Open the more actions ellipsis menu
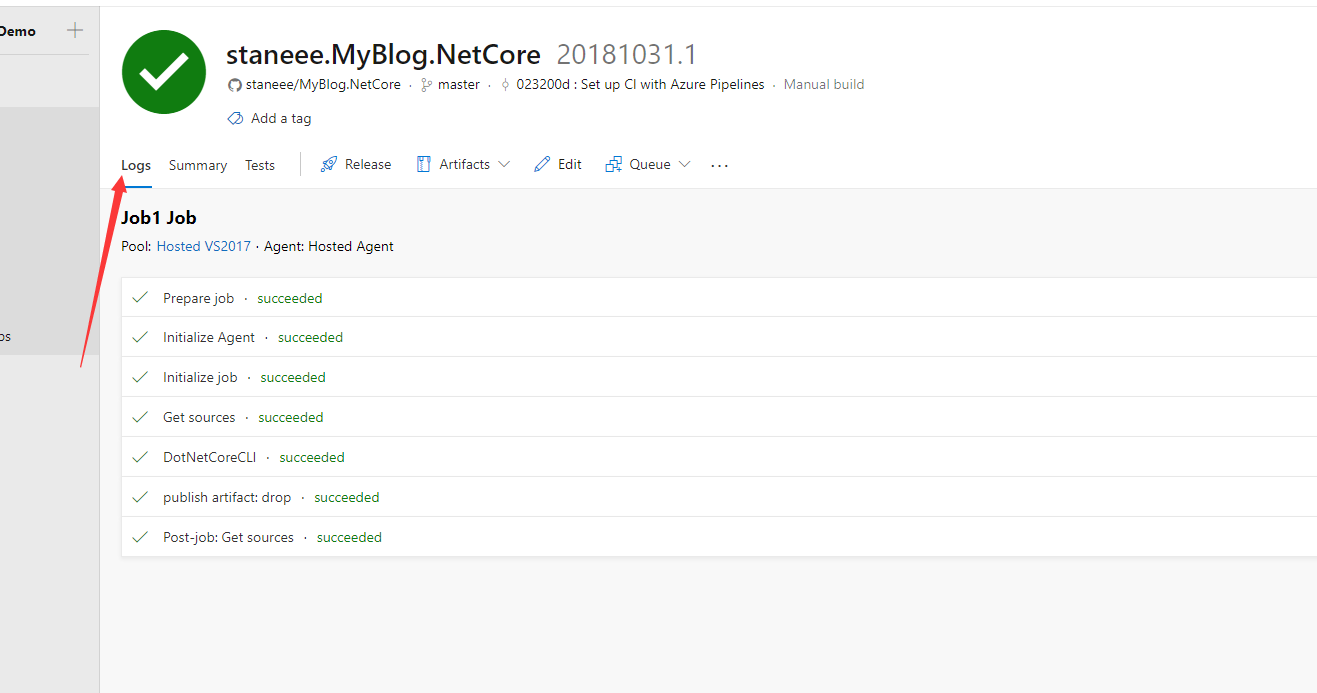1317x693 pixels. [x=720, y=165]
